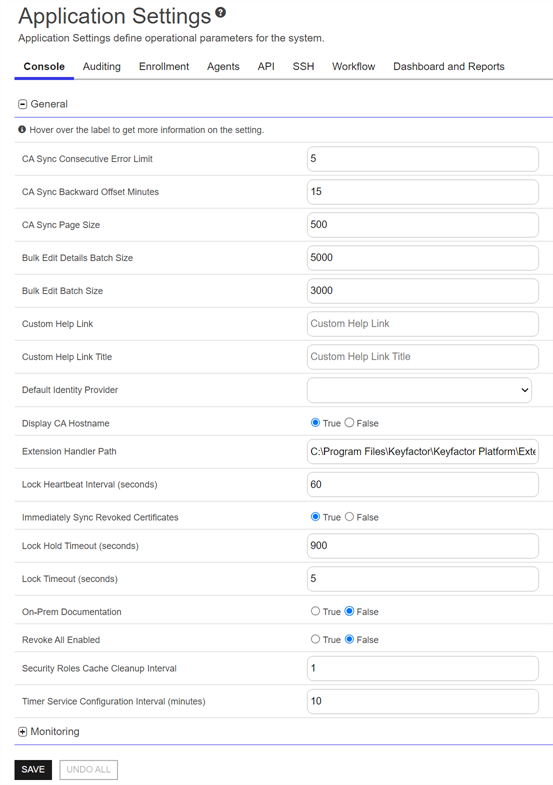Viewport: 553px width, 785px height.
Task: Click the Extension Handler Path field
Action: (x=423, y=452)
